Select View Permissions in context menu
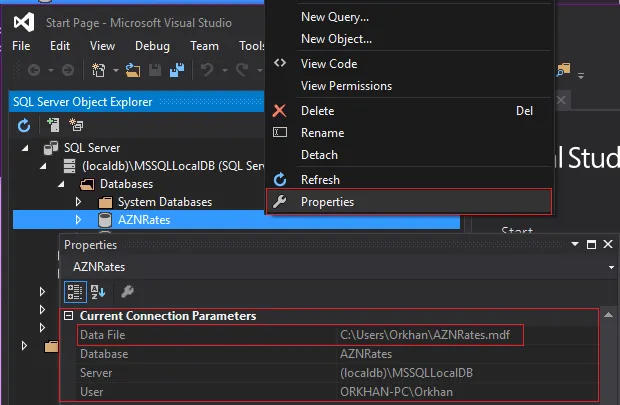This screenshot has width=620, height=405. [409, 86]
